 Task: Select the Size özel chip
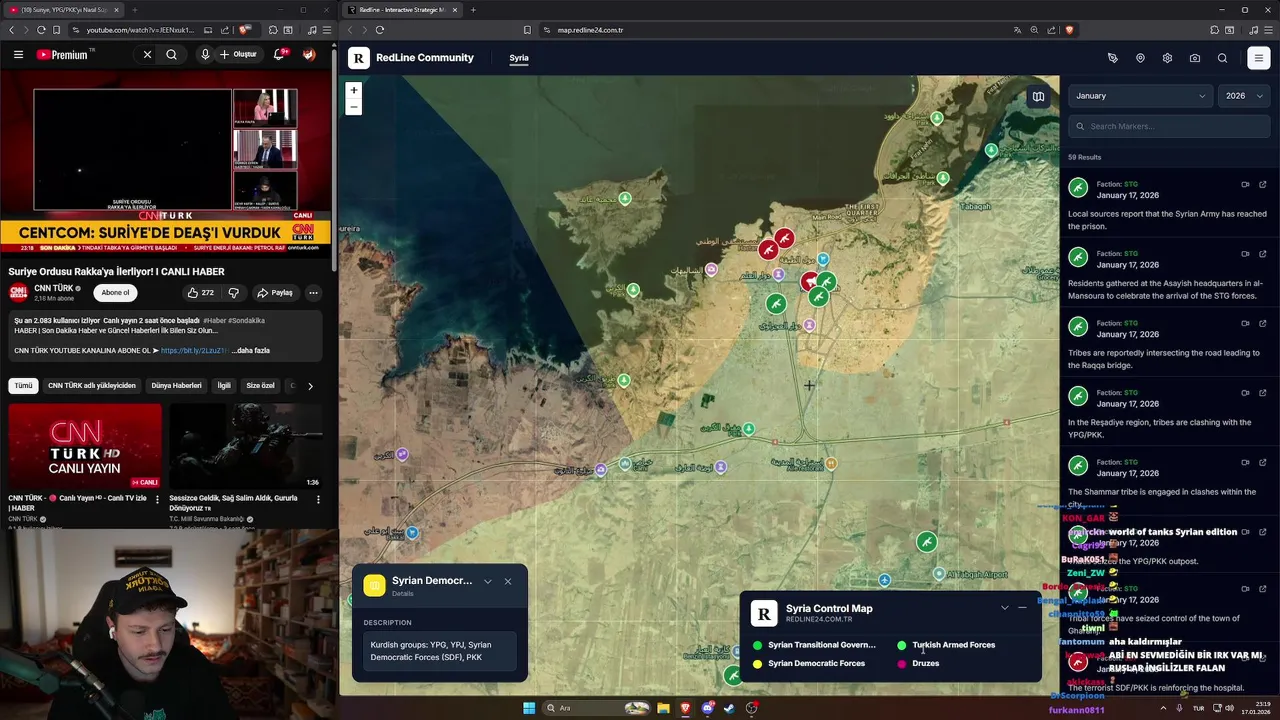[x=260, y=385]
